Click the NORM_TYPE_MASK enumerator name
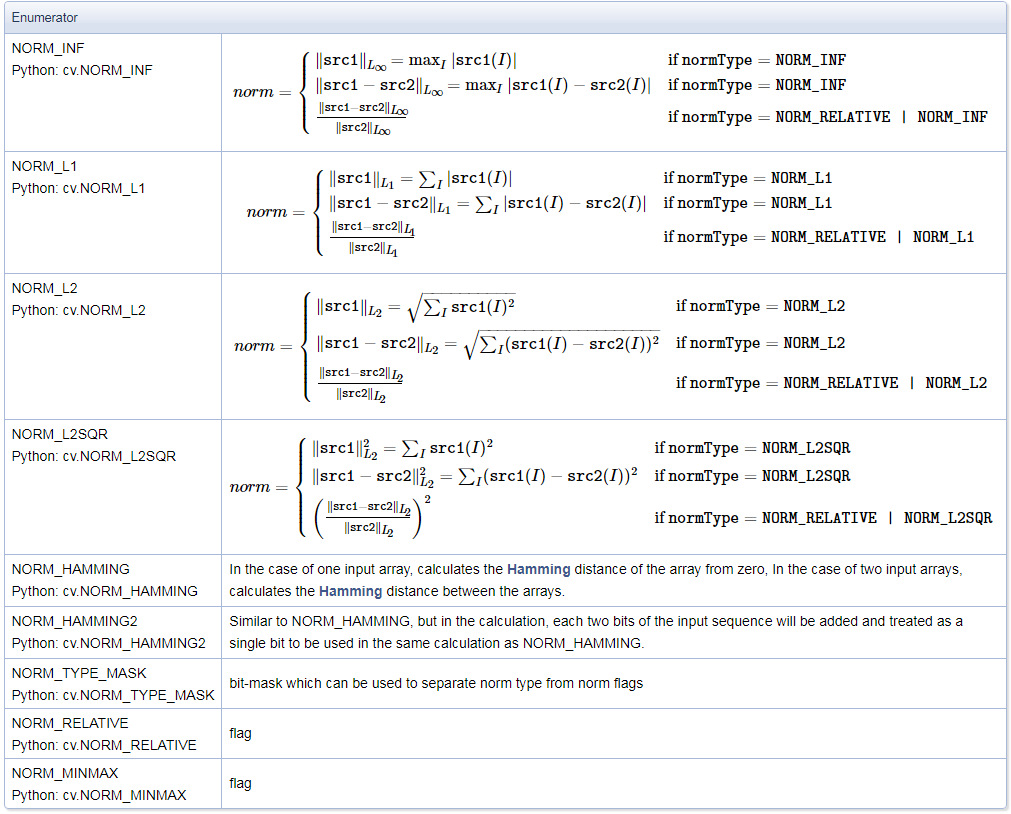1011x814 pixels. [79, 673]
